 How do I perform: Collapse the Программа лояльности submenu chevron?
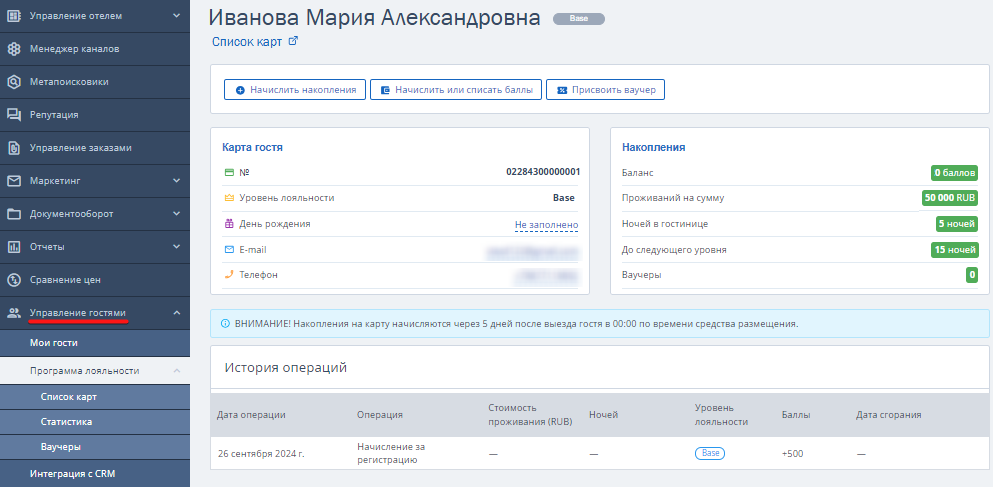(177, 371)
